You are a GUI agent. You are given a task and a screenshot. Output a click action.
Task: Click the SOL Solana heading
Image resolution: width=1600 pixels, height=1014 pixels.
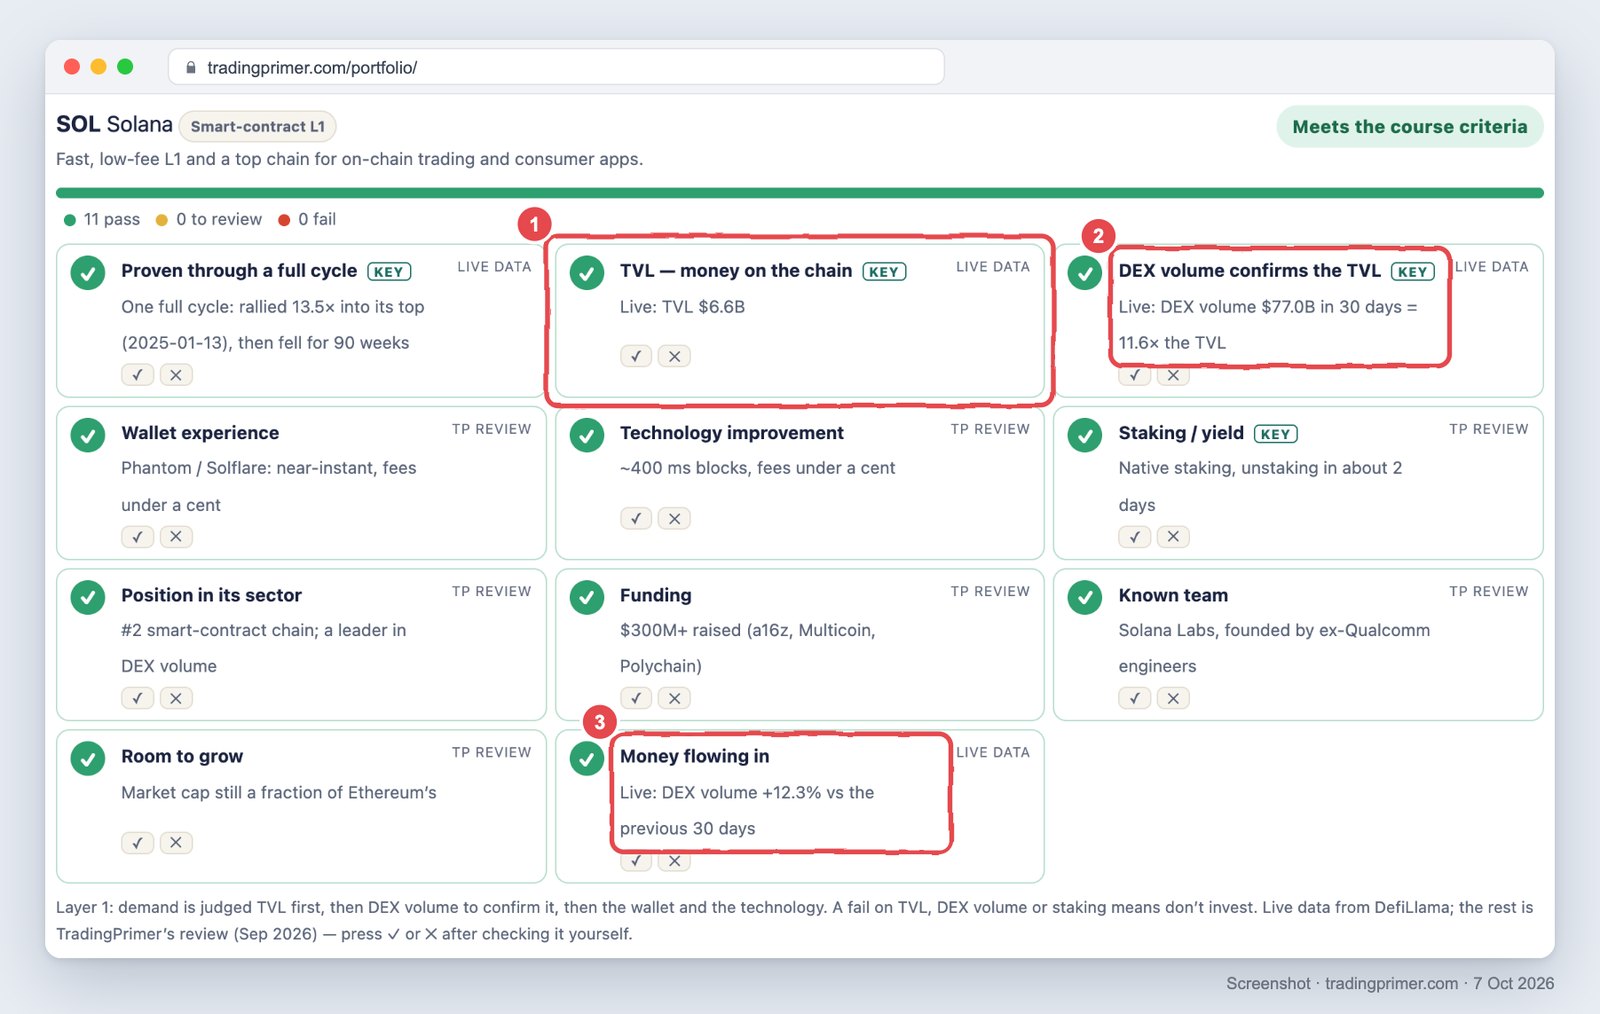pos(114,125)
